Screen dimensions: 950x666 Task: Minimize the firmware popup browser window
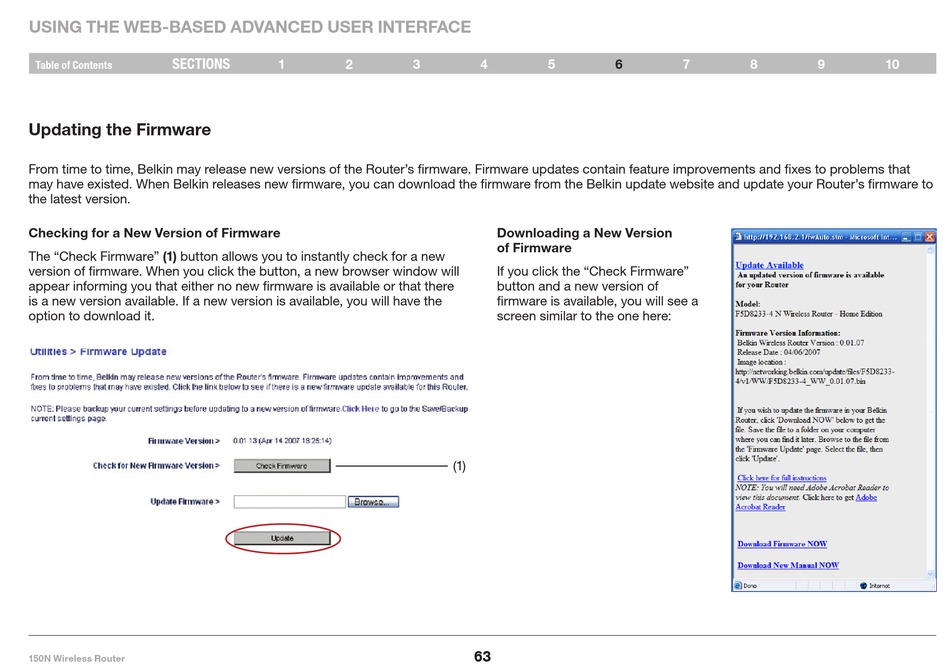(x=906, y=237)
